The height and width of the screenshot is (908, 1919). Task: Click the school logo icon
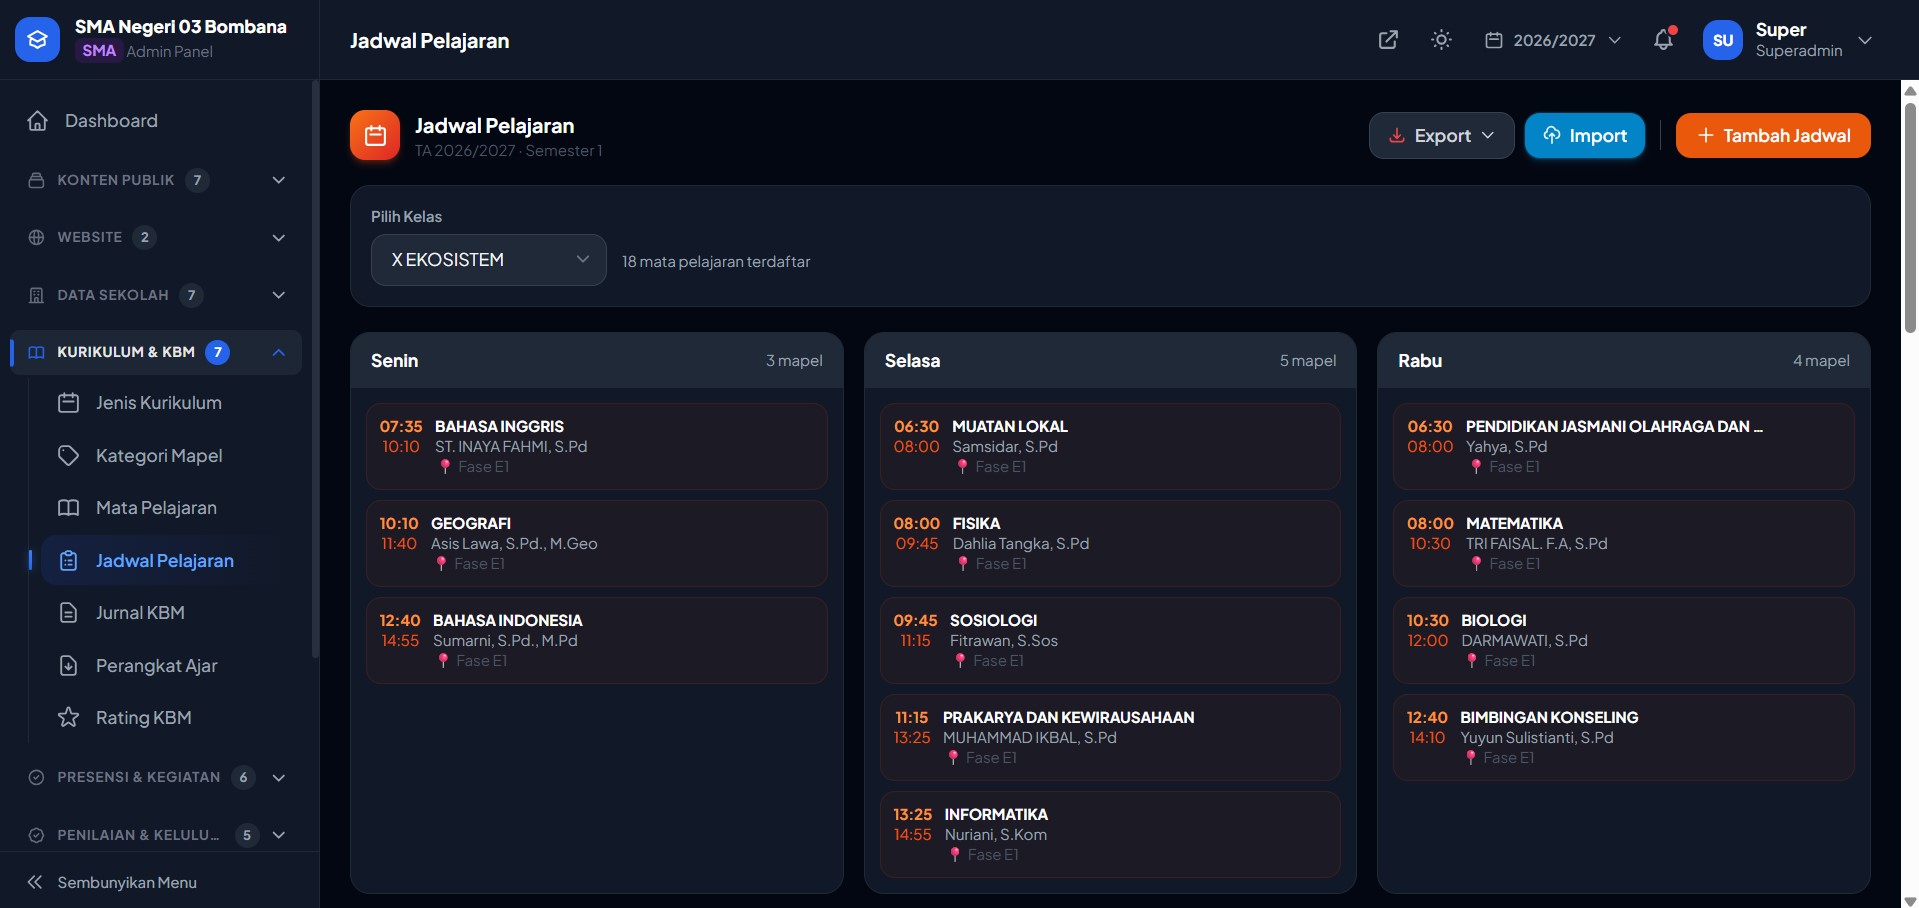(x=37, y=40)
